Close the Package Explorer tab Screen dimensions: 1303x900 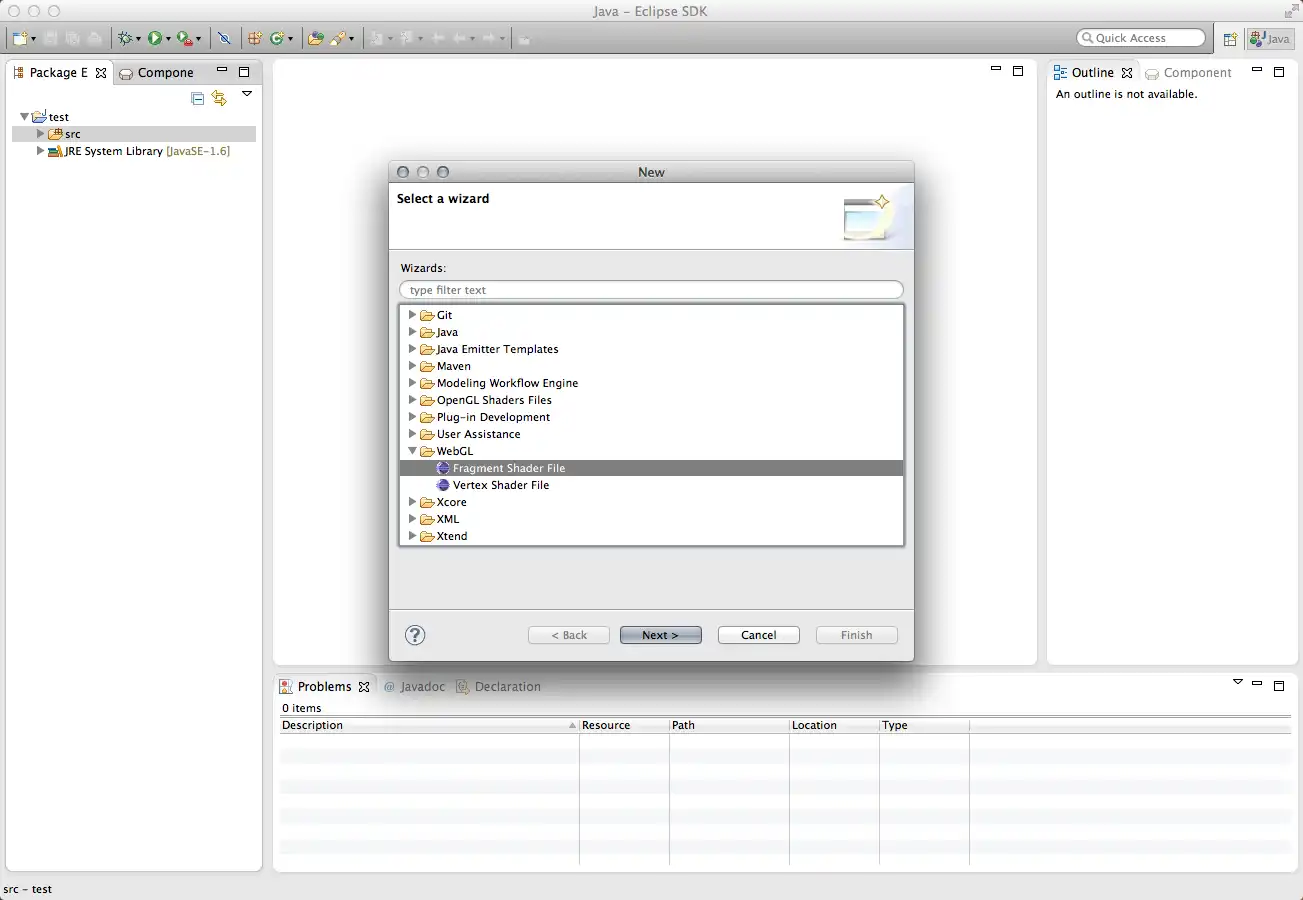pyautogui.click(x=101, y=73)
